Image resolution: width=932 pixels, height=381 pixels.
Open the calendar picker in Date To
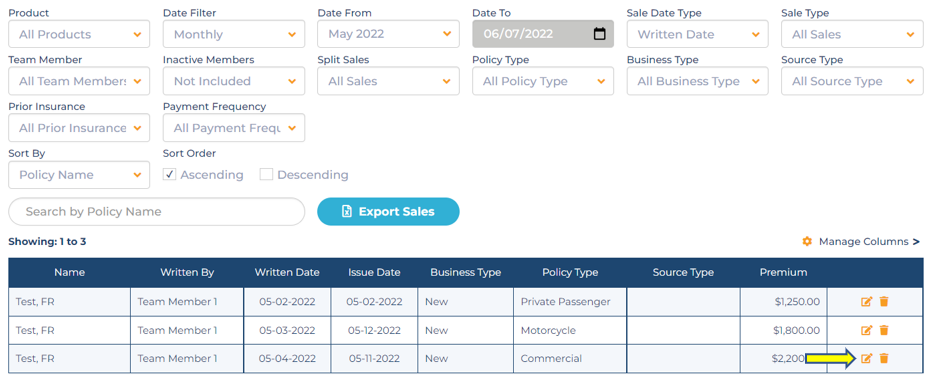600,34
